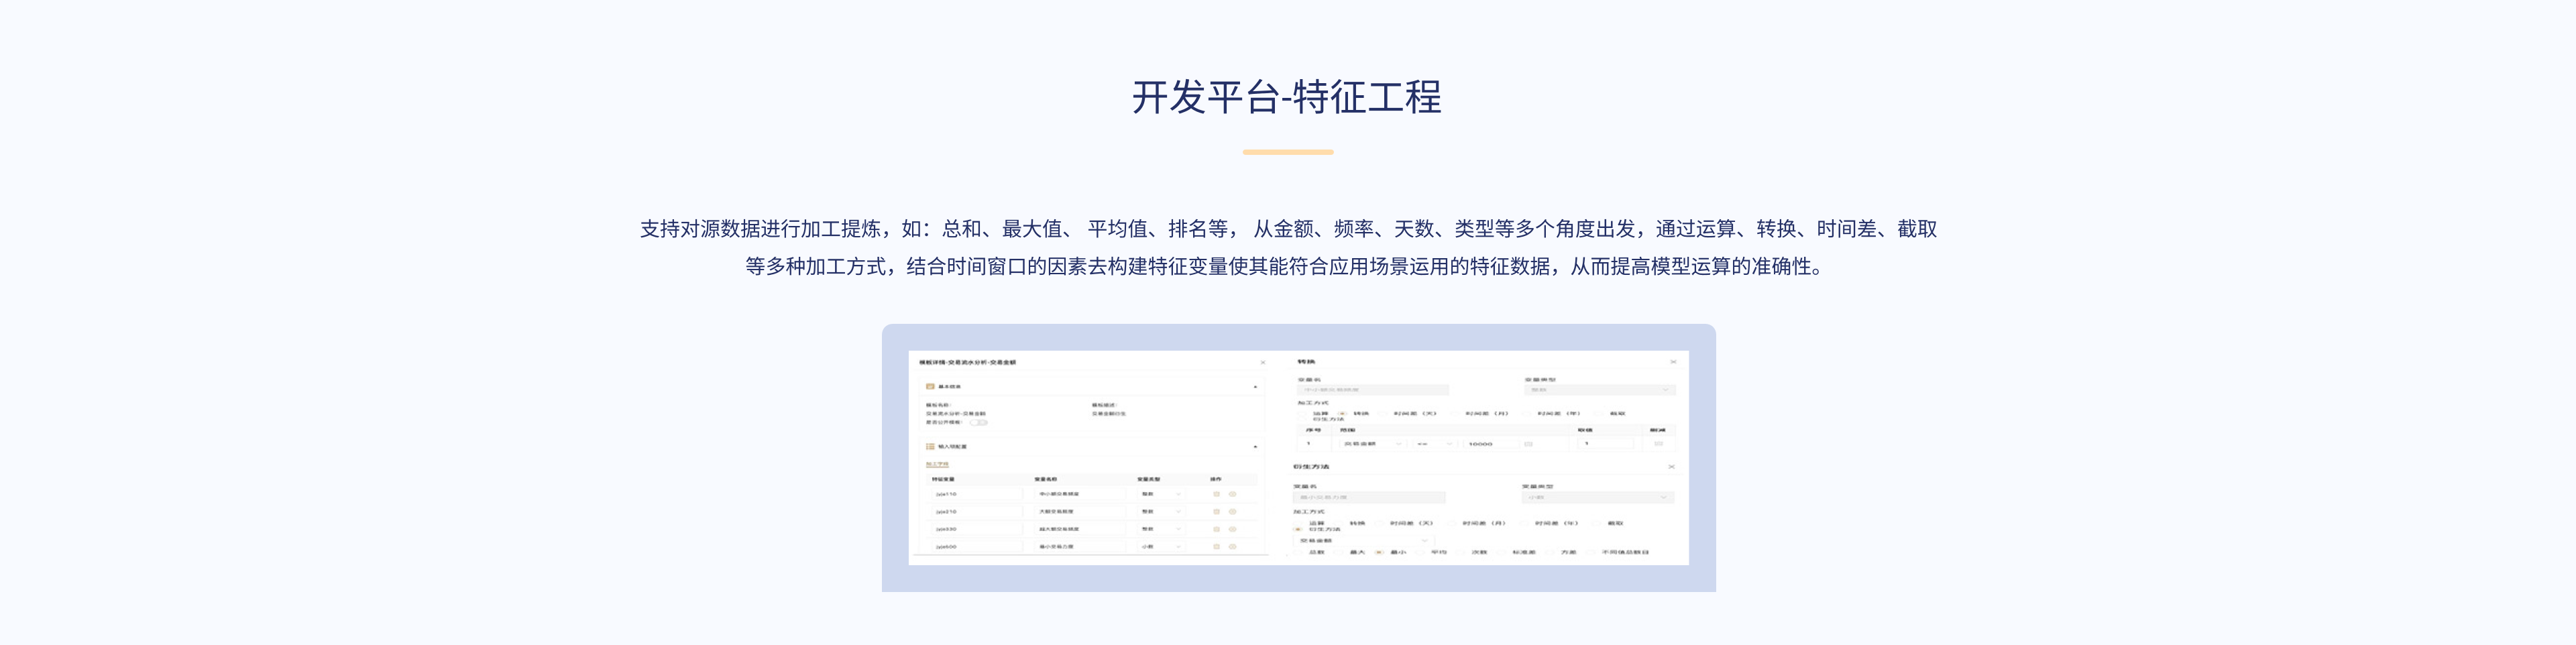View the jyje330 row with eye icon
The width and height of the screenshot is (2576, 645).
[1232, 529]
